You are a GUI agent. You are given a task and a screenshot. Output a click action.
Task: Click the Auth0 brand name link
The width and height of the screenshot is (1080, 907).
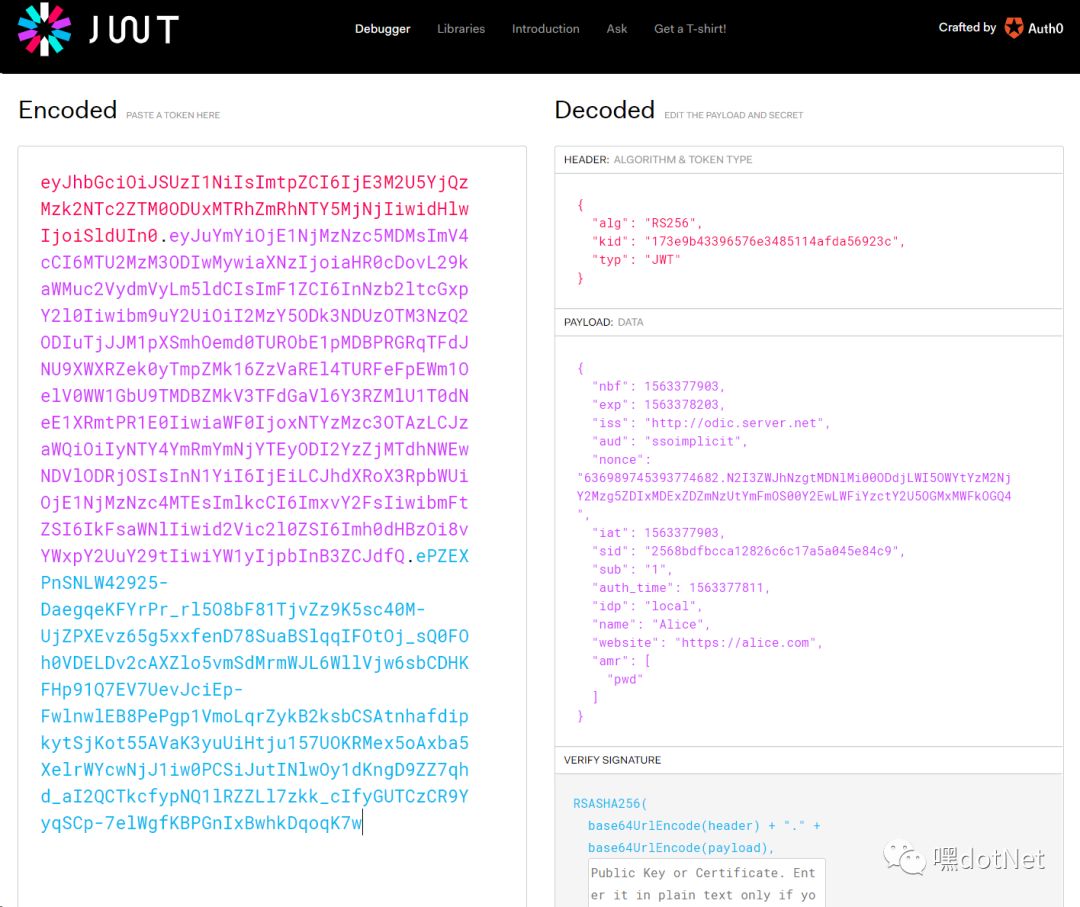coord(1045,28)
